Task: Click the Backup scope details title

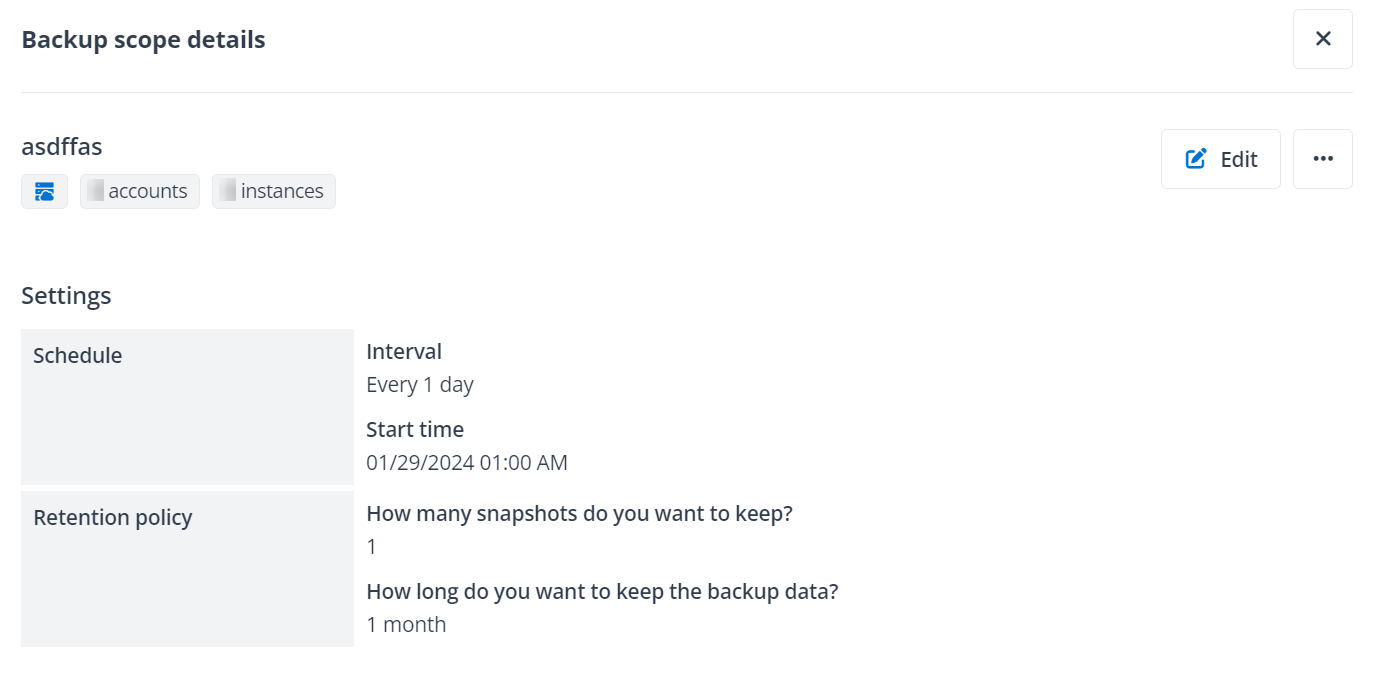Action: [143, 40]
